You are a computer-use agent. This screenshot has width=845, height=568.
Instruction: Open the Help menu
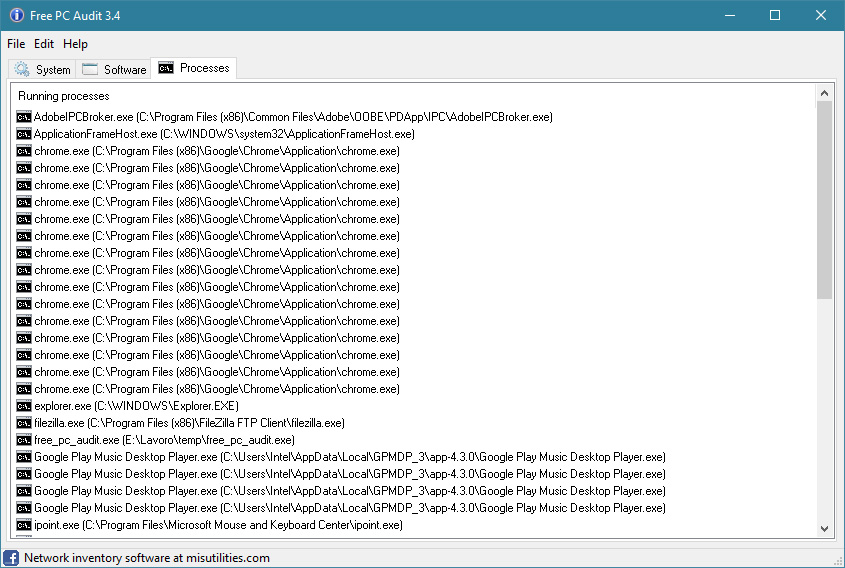(75, 44)
